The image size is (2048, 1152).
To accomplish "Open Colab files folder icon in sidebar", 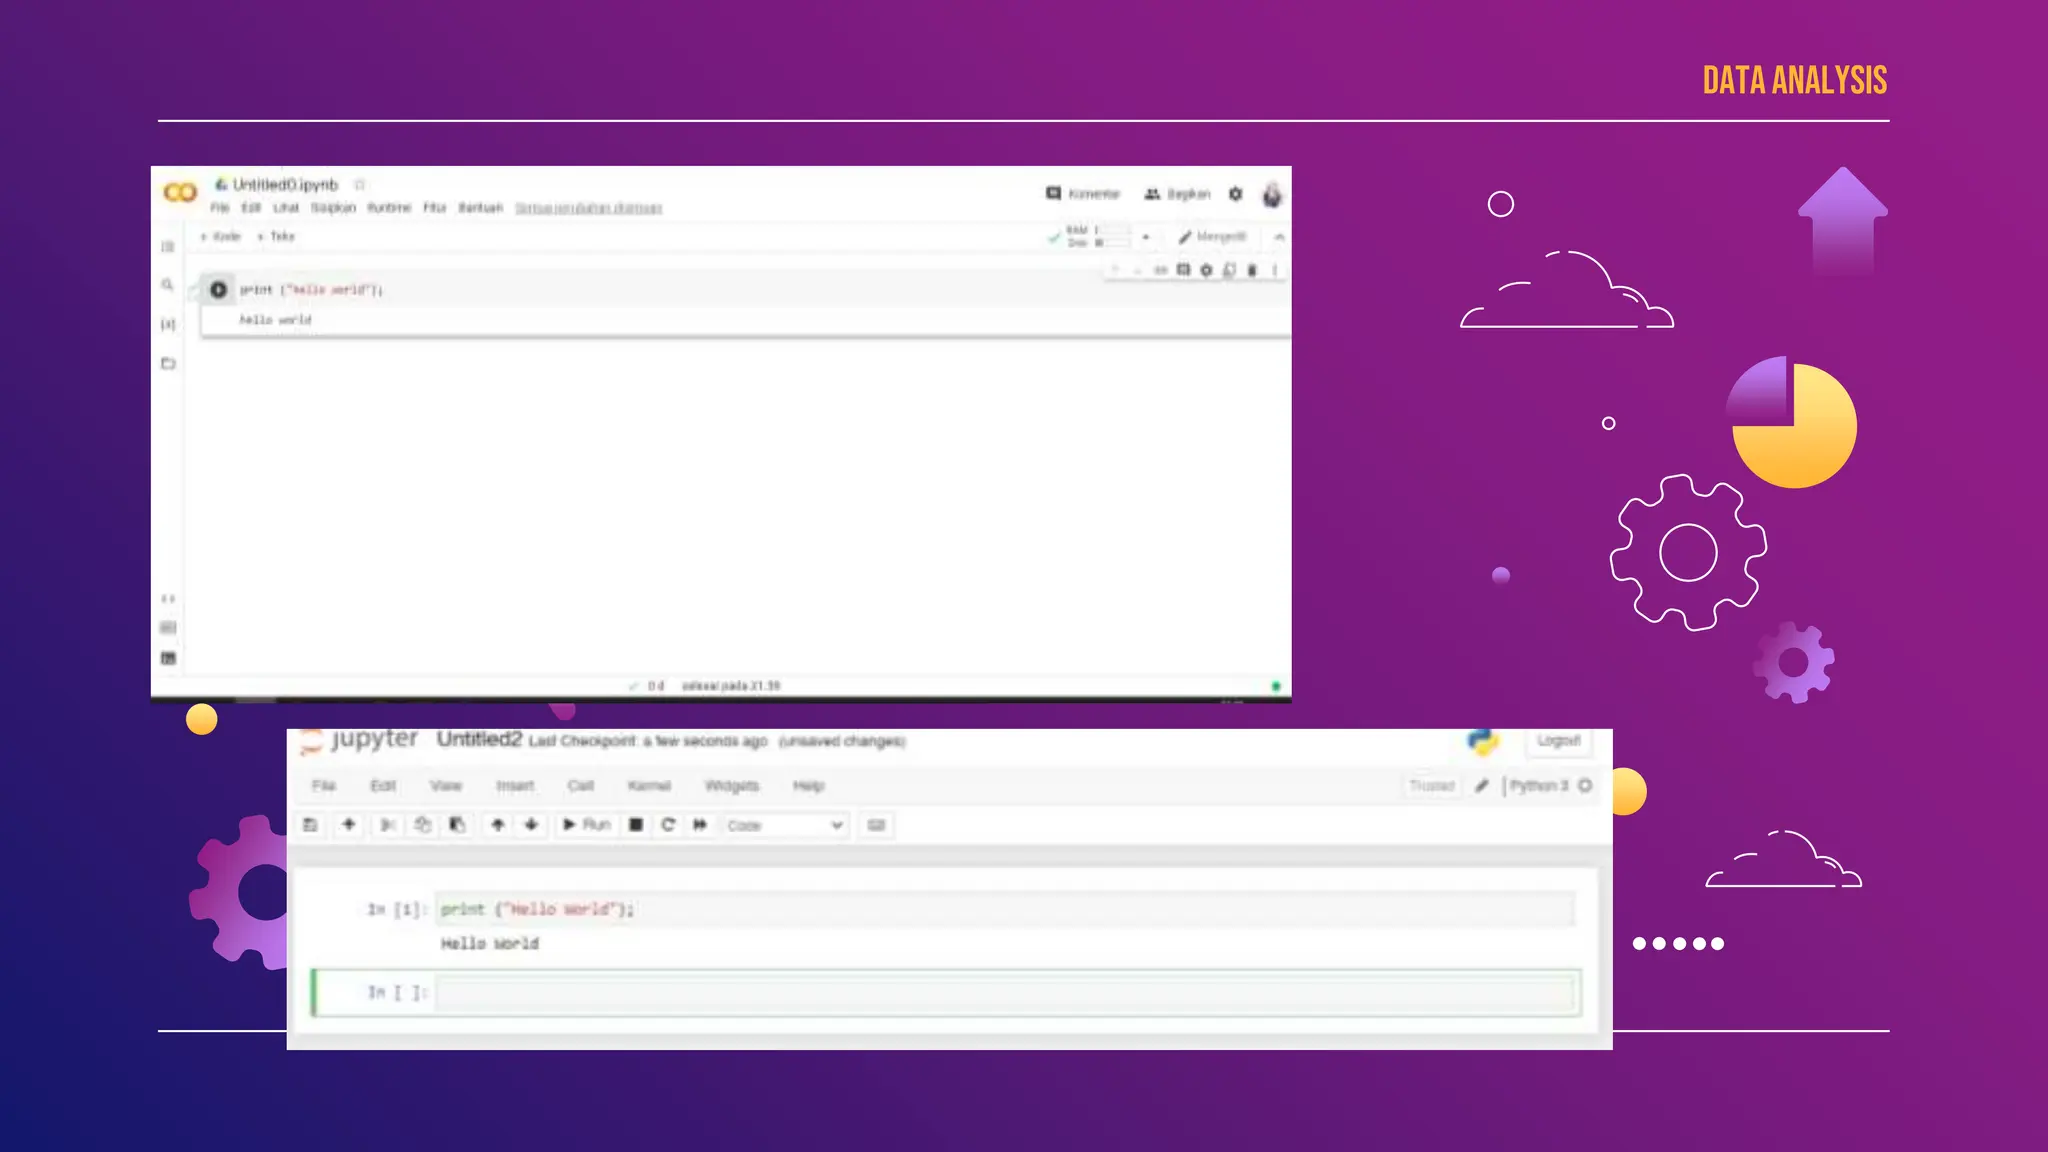I will click(168, 363).
